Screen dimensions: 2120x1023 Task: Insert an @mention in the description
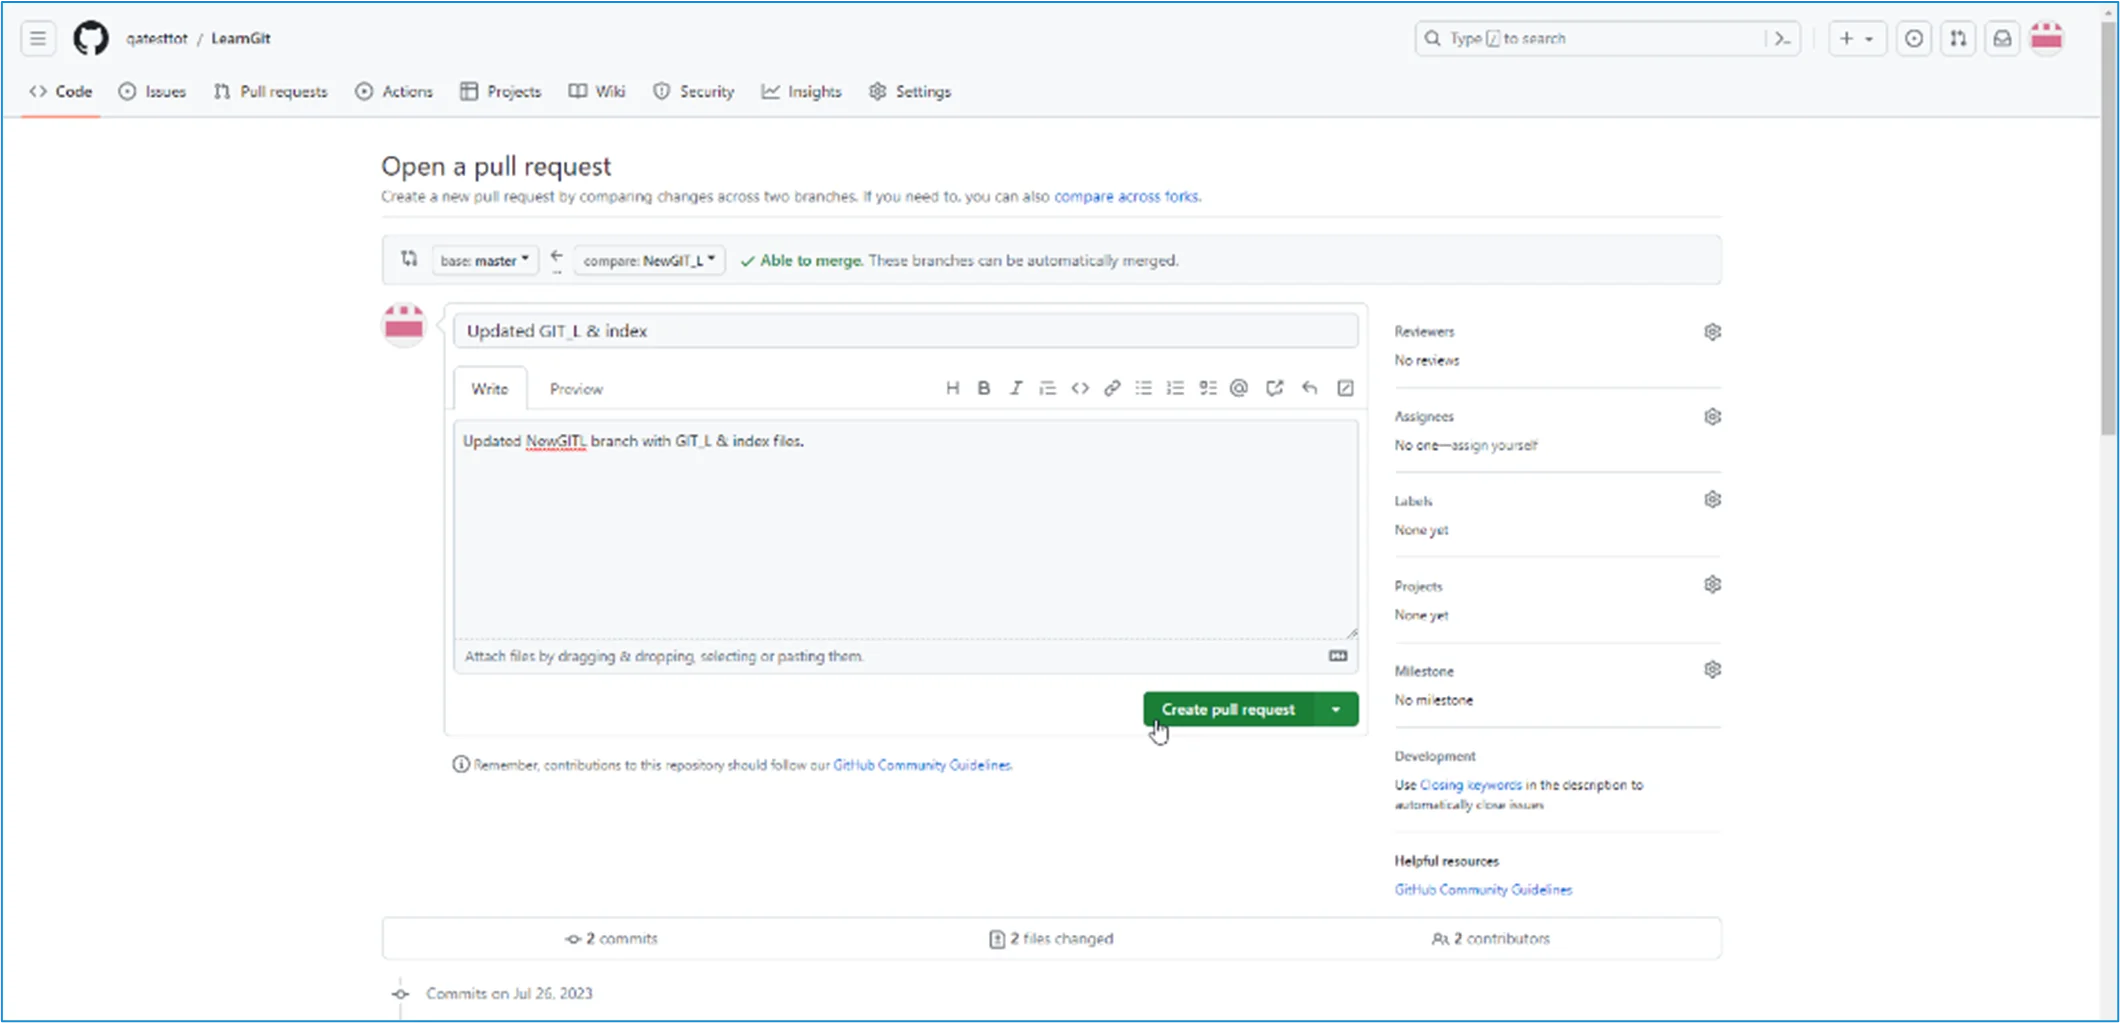click(1239, 388)
